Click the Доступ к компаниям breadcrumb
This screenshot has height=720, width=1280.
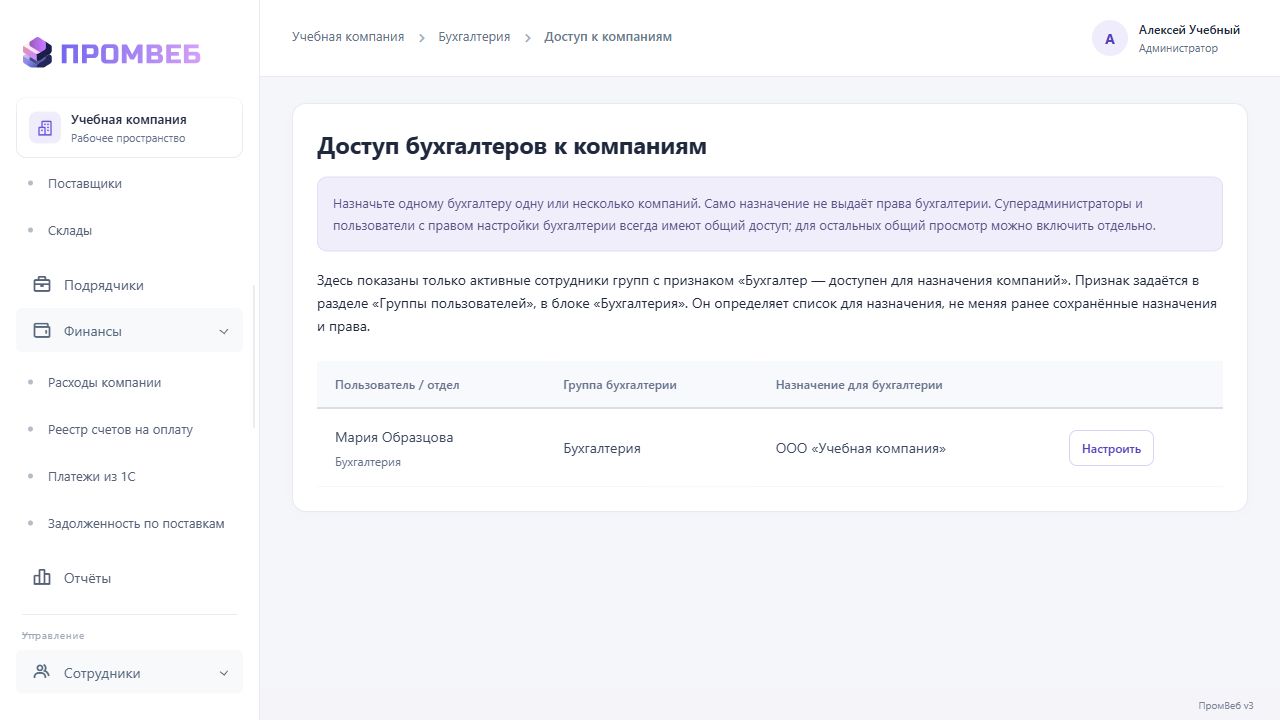608,37
